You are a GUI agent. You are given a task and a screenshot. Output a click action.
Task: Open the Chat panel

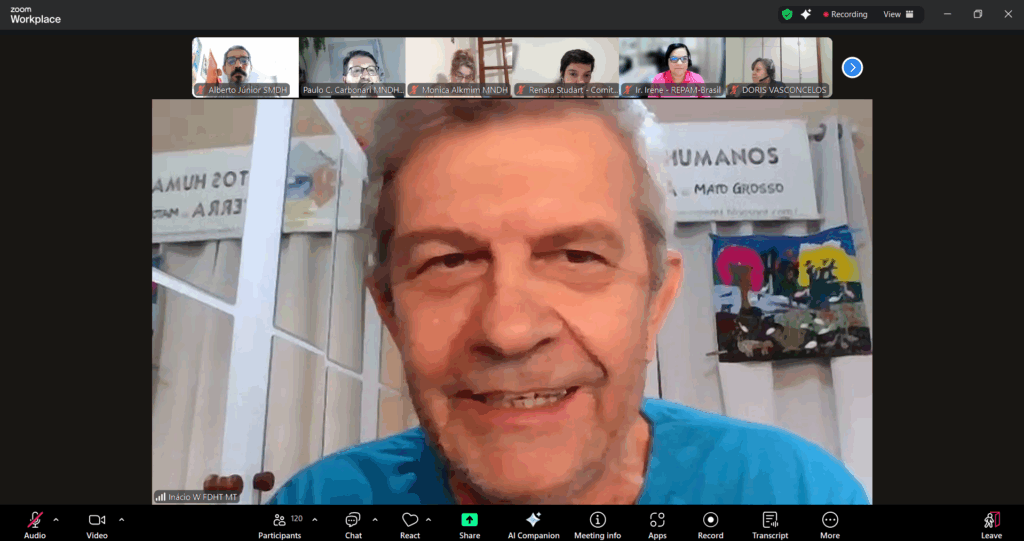coord(353,521)
